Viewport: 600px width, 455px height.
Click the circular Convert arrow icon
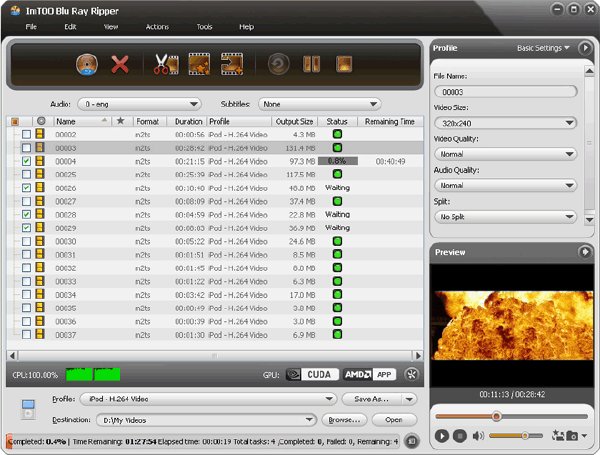tap(278, 64)
